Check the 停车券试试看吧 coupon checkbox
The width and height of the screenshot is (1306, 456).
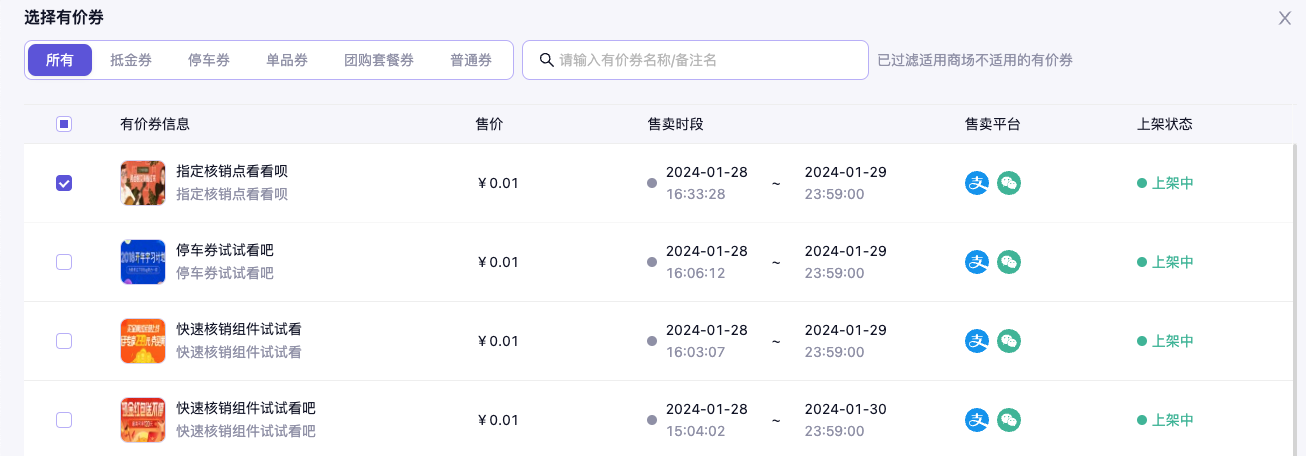point(64,262)
